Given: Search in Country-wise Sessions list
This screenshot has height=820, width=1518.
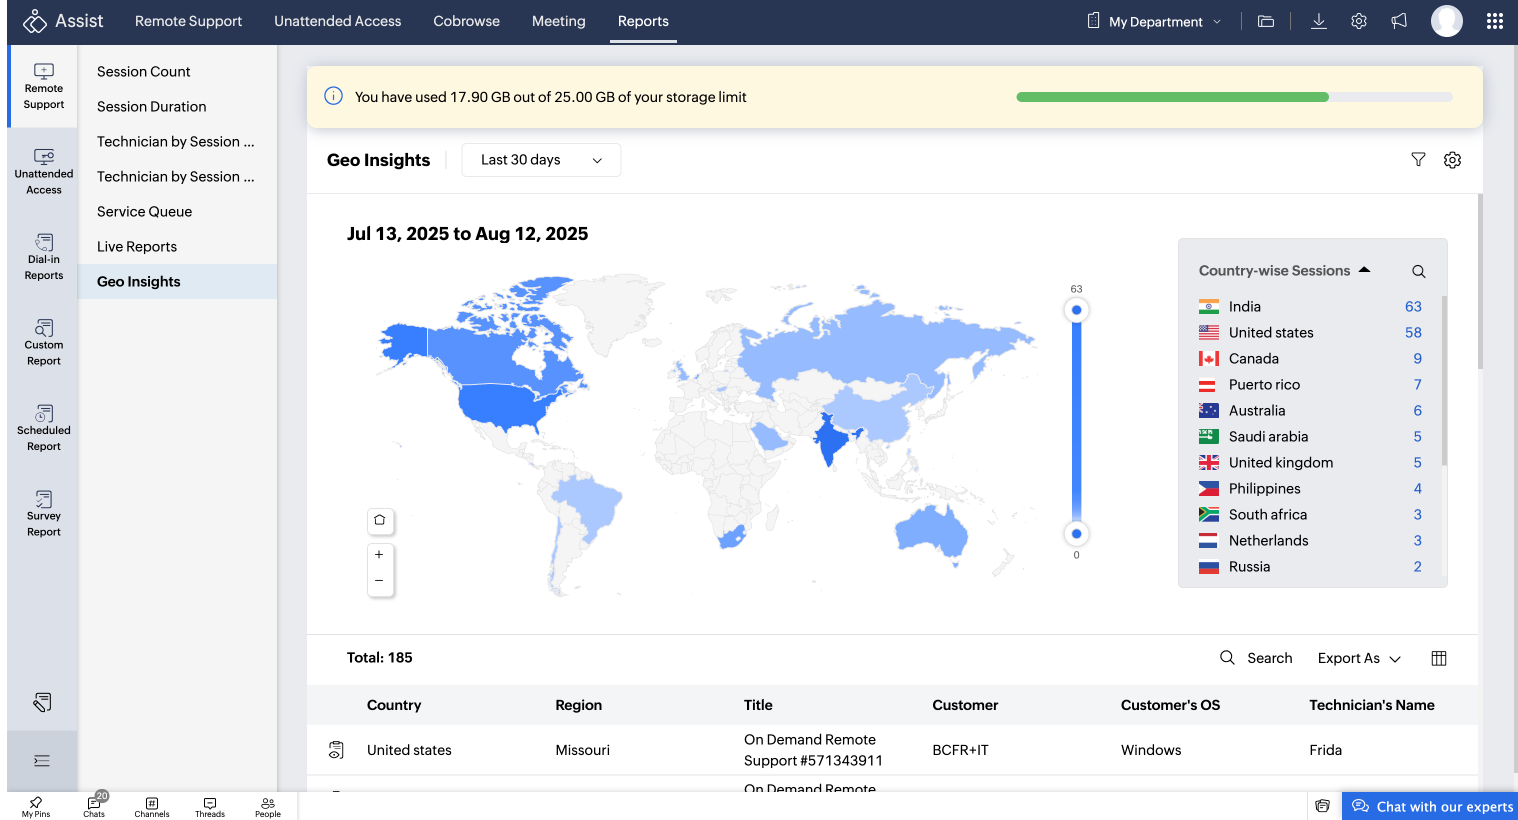Looking at the screenshot, I should coord(1418,271).
